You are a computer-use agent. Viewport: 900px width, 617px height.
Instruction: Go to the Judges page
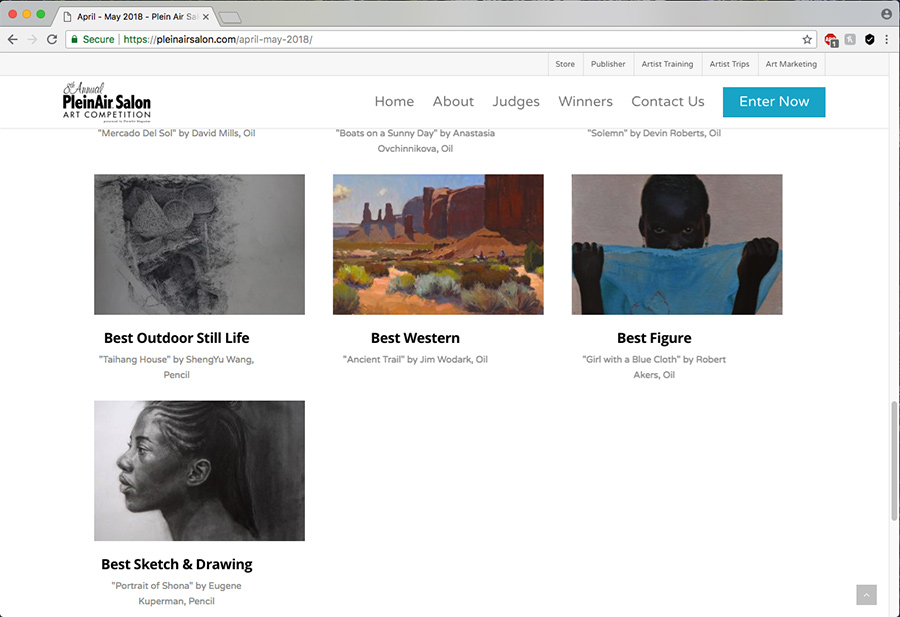click(516, 102)
